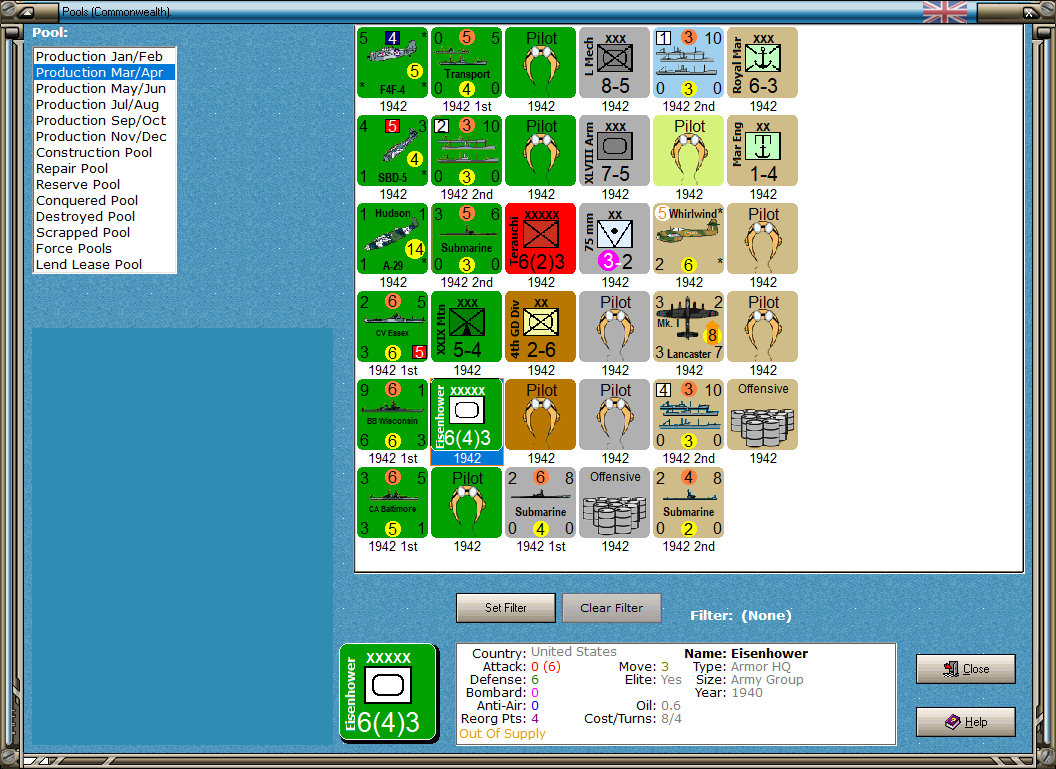Select the XLVIII Arm 7-5 counter

pyautogui.click(x=615, y=151)
